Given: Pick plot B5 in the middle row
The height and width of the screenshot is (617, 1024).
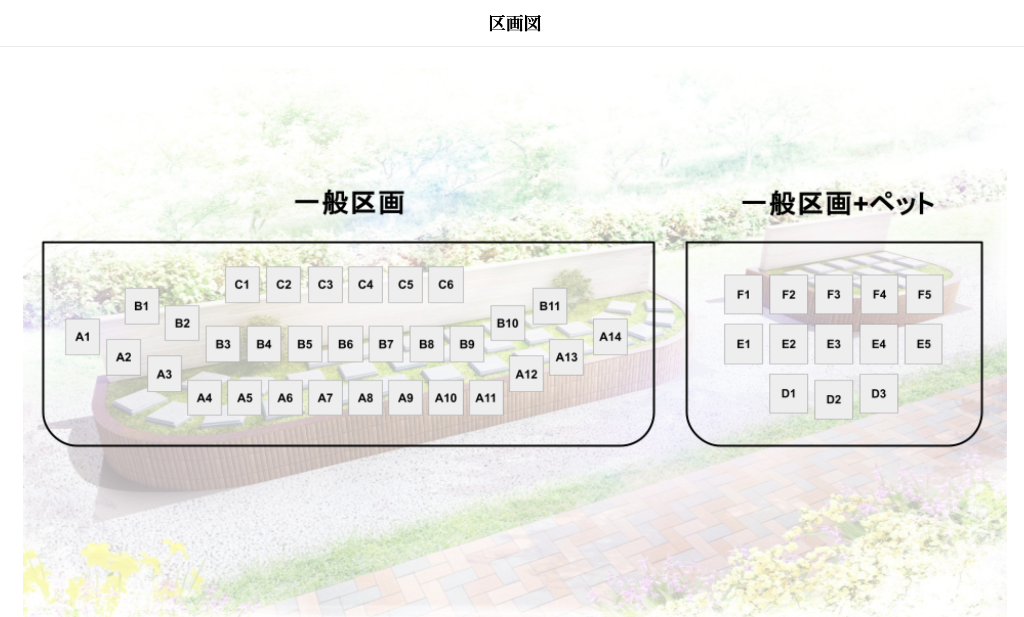Looking at the screenshot, I should click(305, 344).
